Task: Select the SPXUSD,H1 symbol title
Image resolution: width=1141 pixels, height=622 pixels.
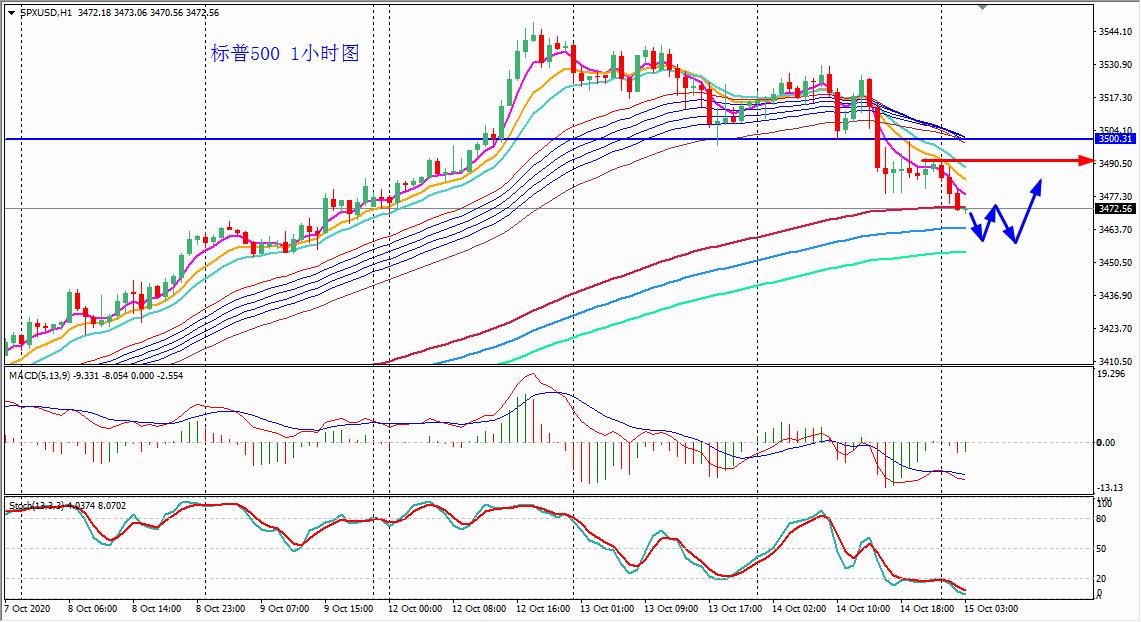Action: click(46, 13)
